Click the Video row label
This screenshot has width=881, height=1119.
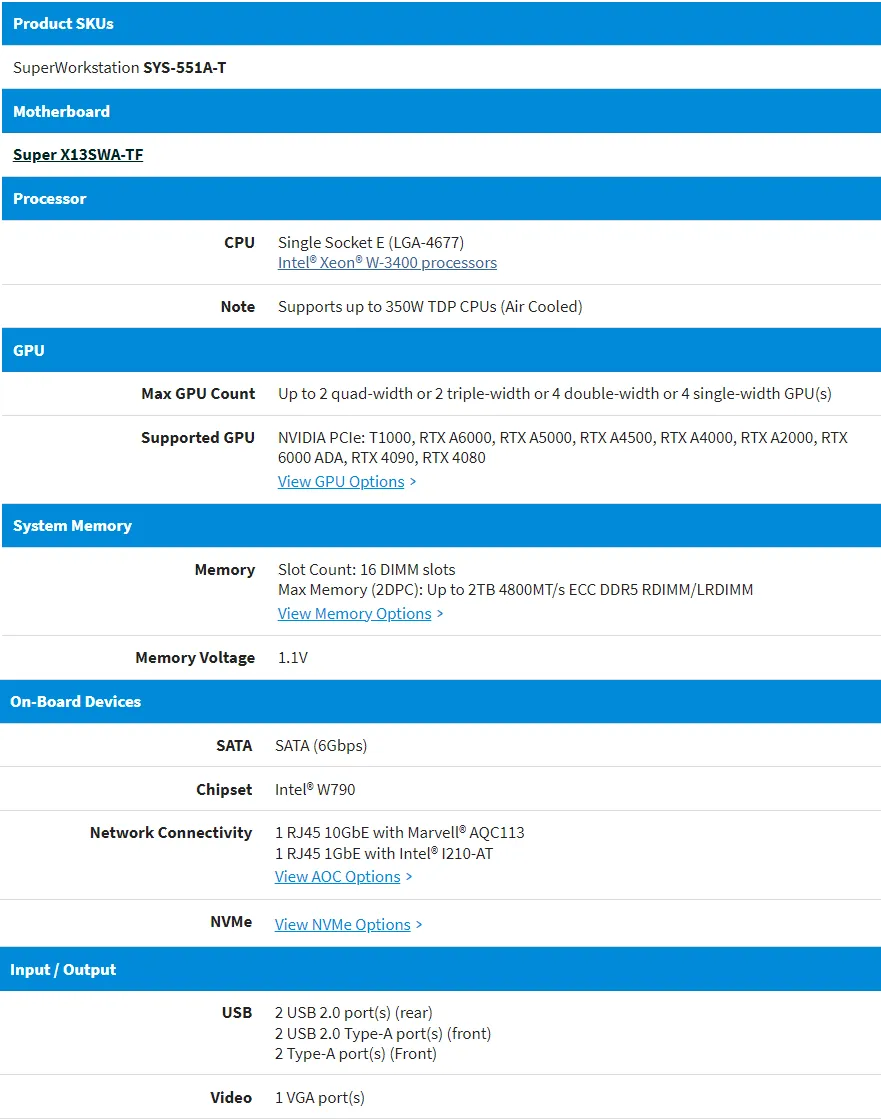(x=231, y=1098)
